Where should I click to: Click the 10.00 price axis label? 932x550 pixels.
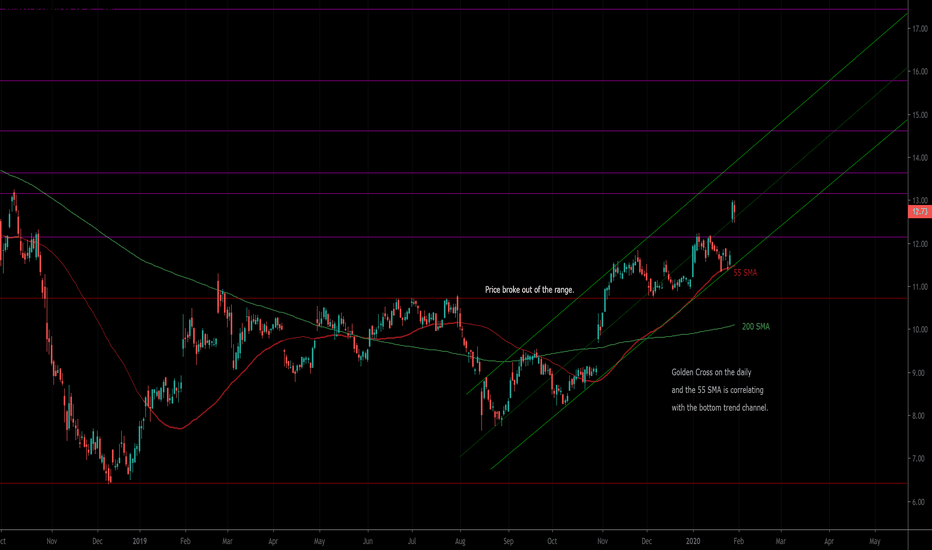click(x=920, y=329)
